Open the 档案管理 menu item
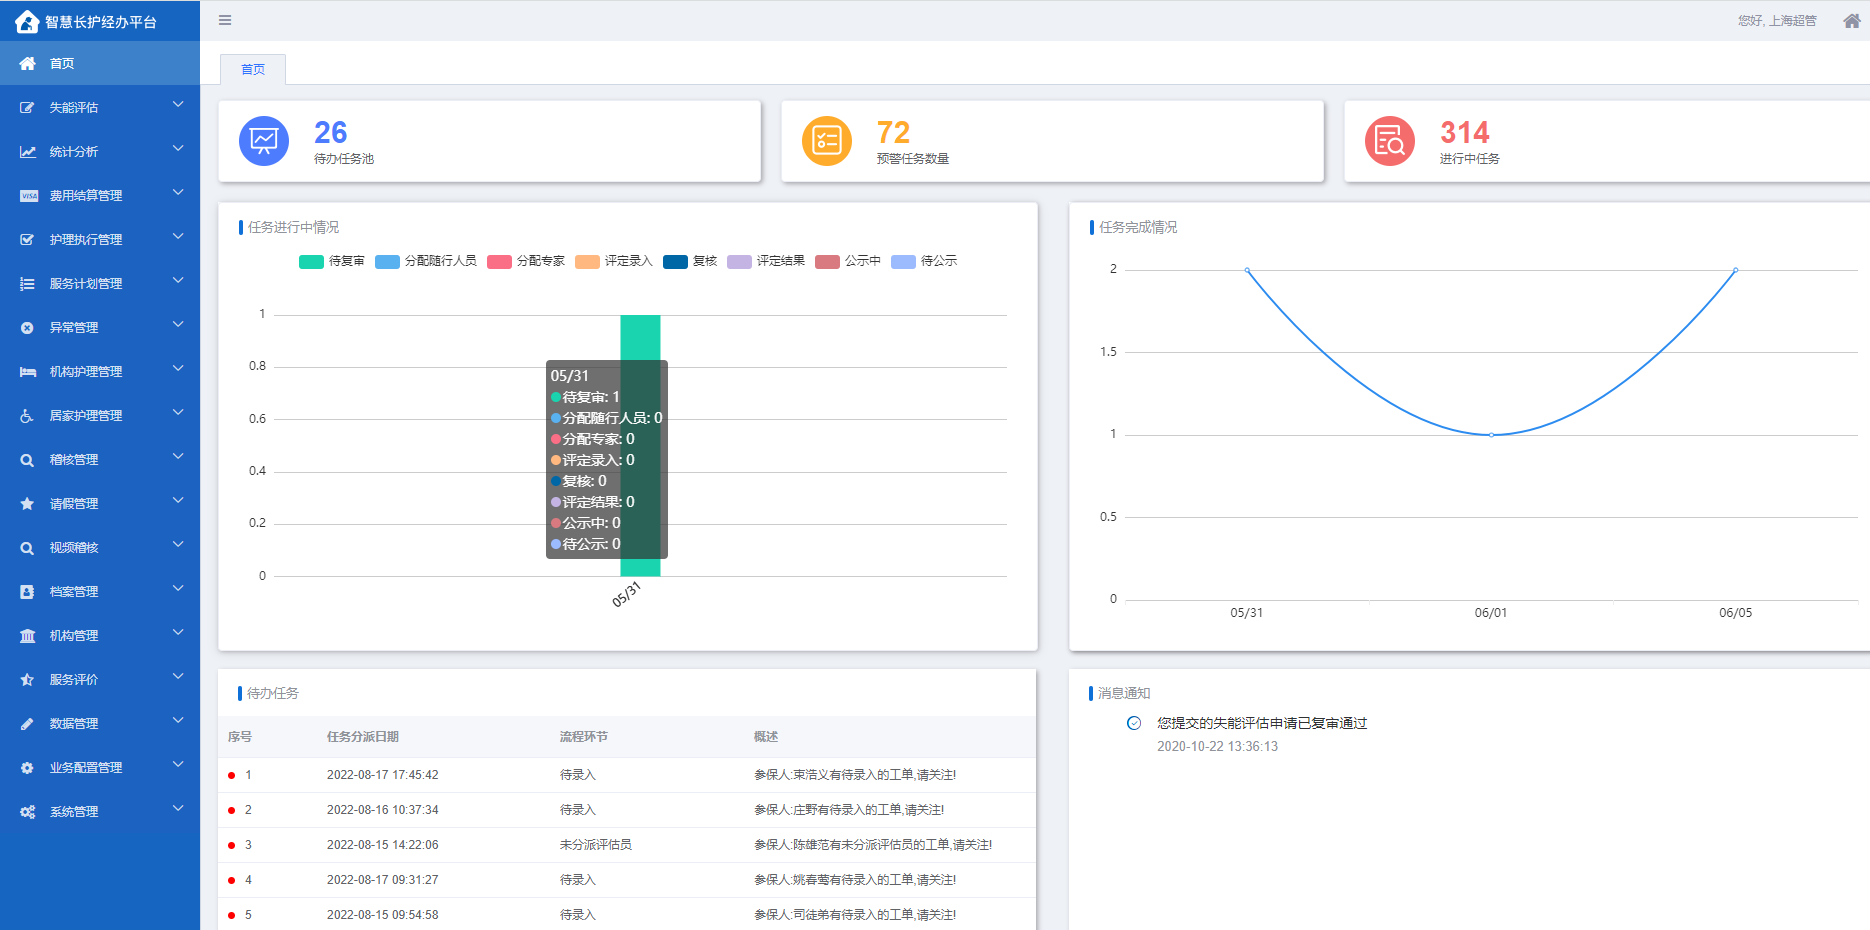 pos(100,591)
